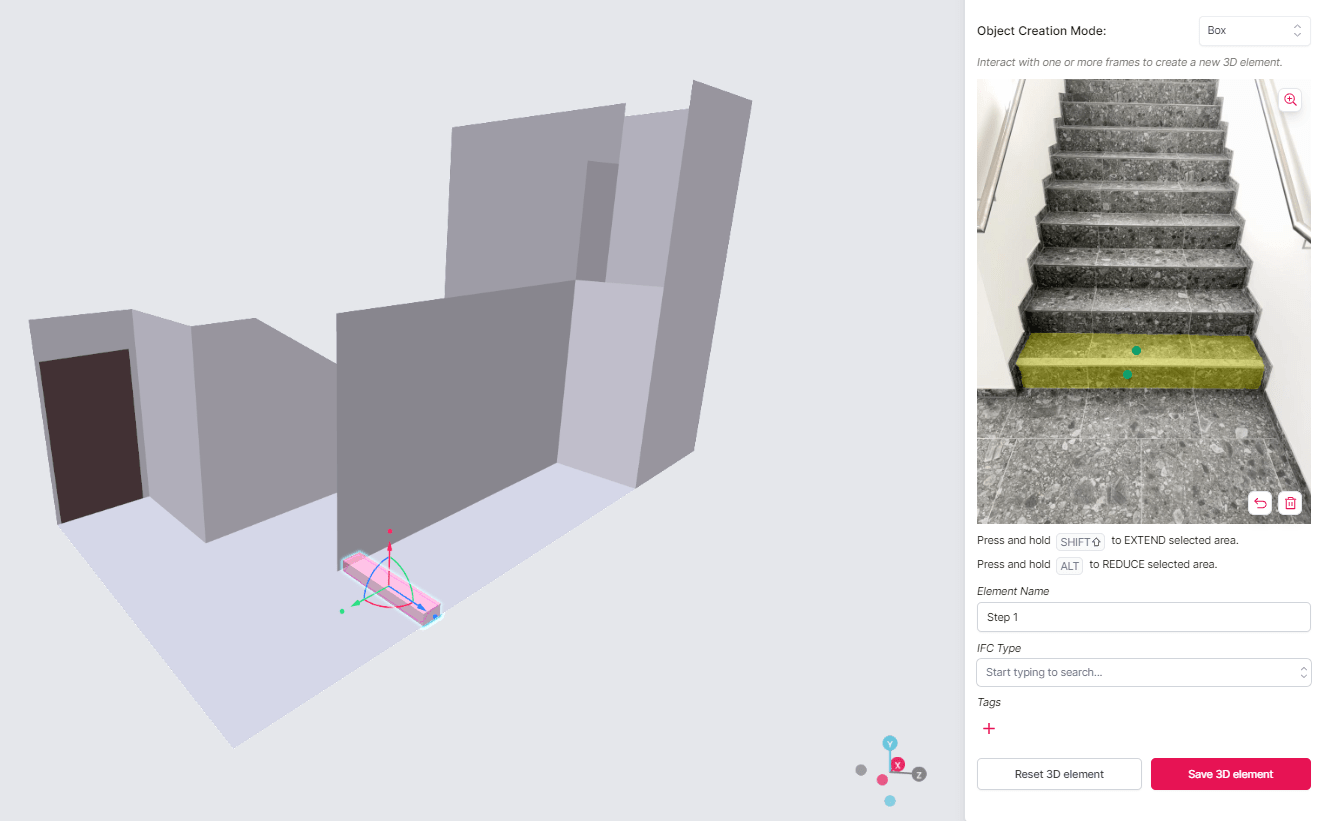This screenshot has width=1319, height=821.
Task: Select the X axis on the orientation gizmo
Action: click(x=898, y=764)
